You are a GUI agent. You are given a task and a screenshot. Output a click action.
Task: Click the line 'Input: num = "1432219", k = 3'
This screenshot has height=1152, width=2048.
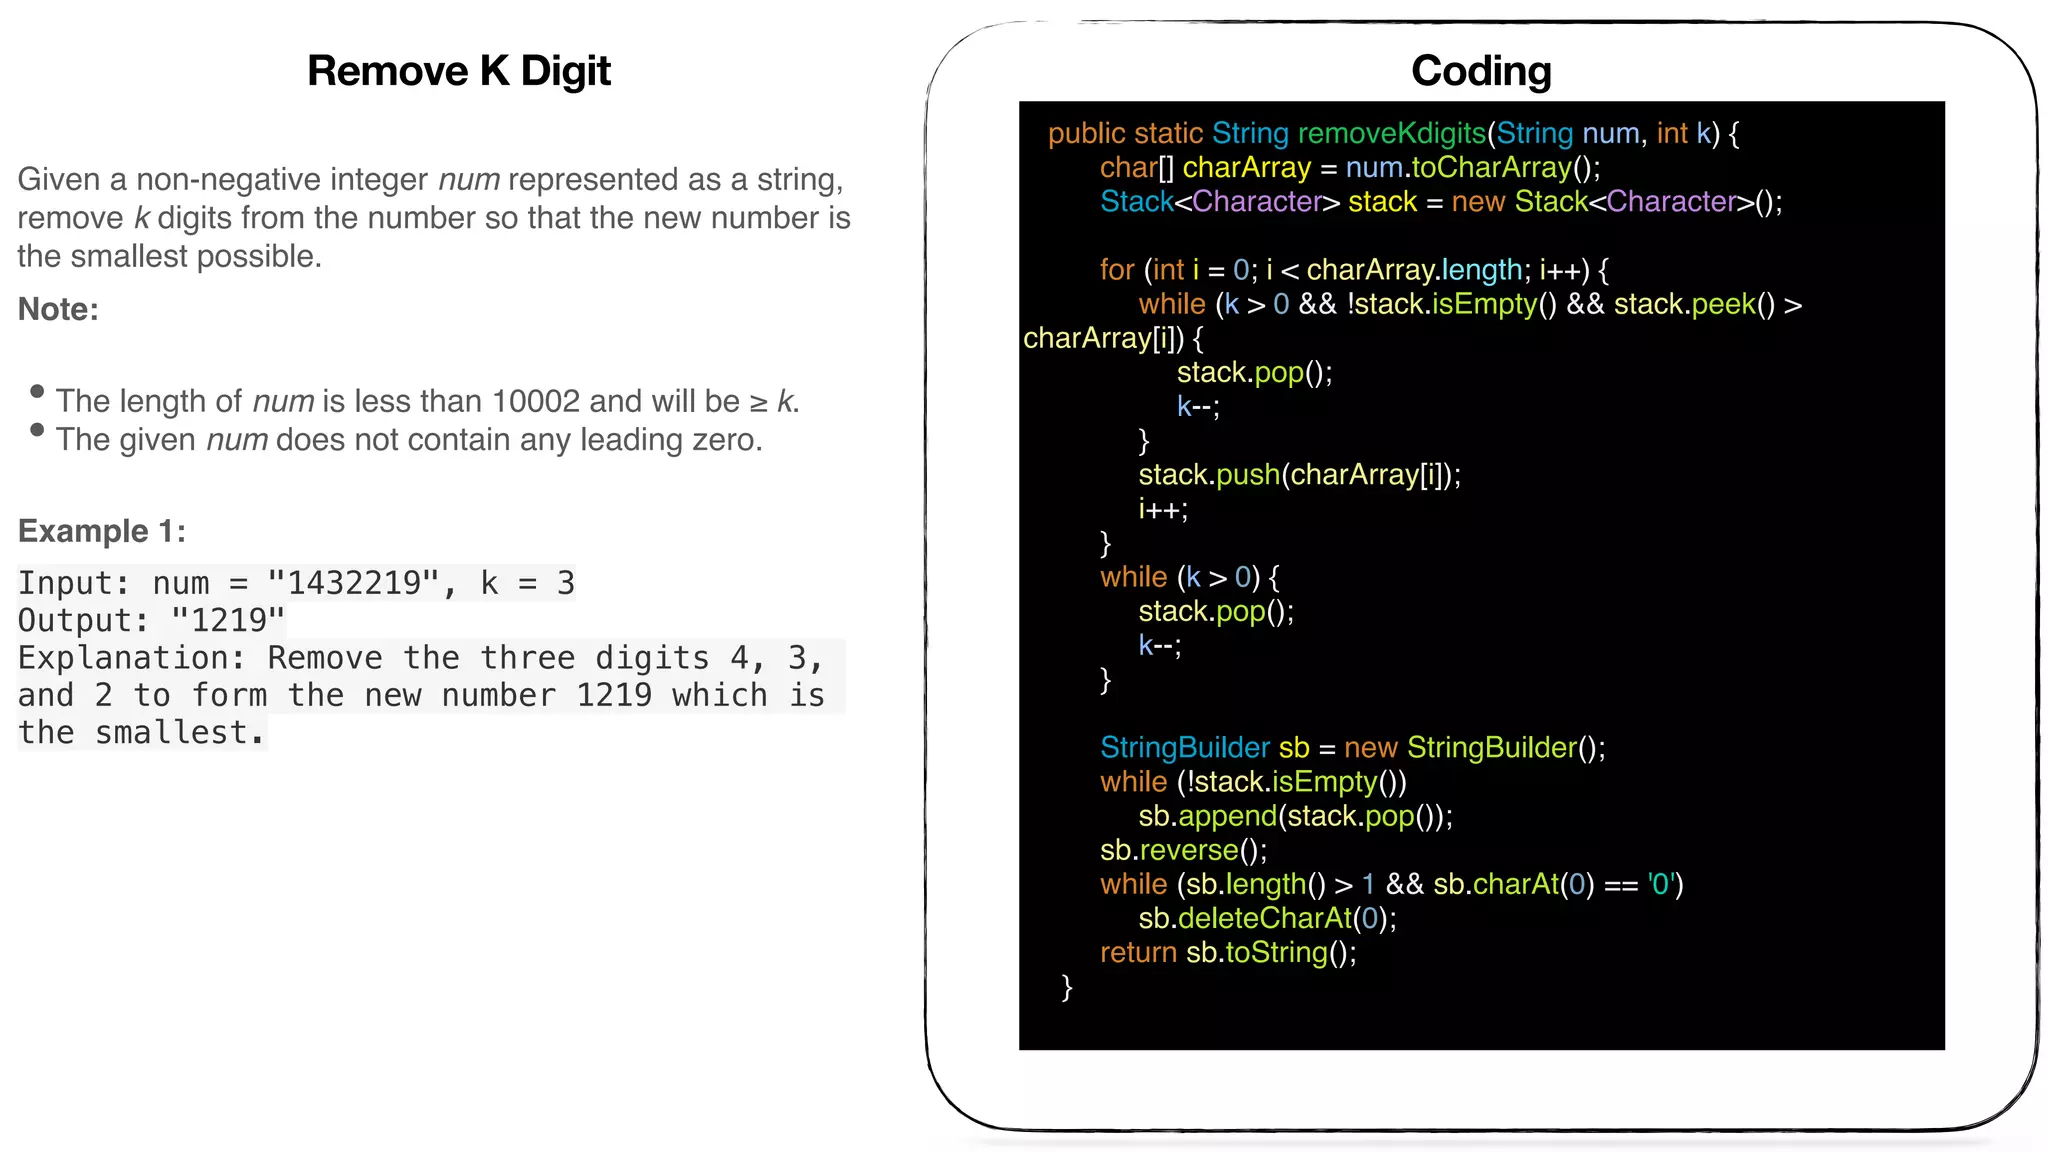296,583
